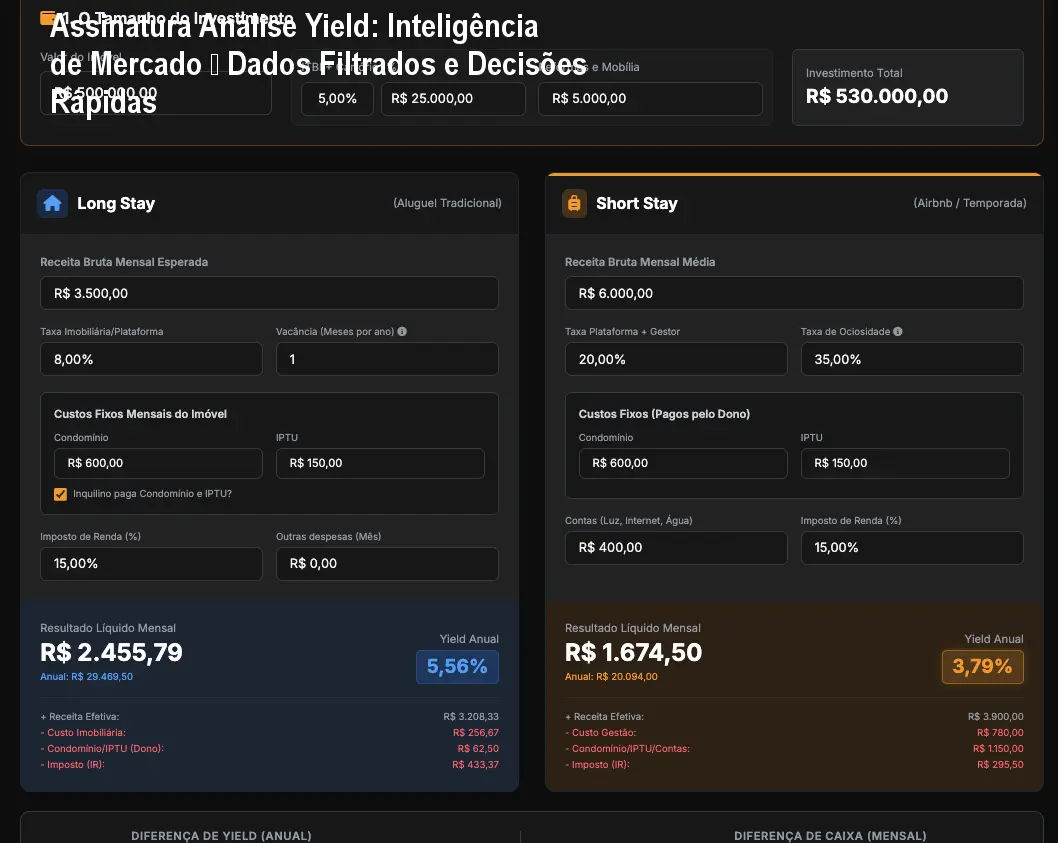This screenshot has width=1058, height=843.
Task: Edit the Long Stay IPTU R$ 150,00 field
Action: [380, 463]
